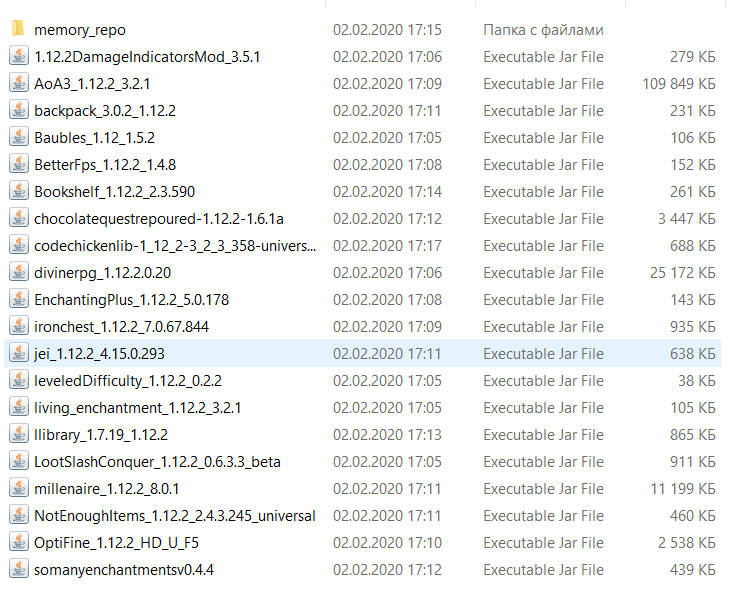This screenshot has height=598, width=750.
Task: Click the jar icon next to divinerpg_1.12.2.0.20
Action: (x=19, y=272)
